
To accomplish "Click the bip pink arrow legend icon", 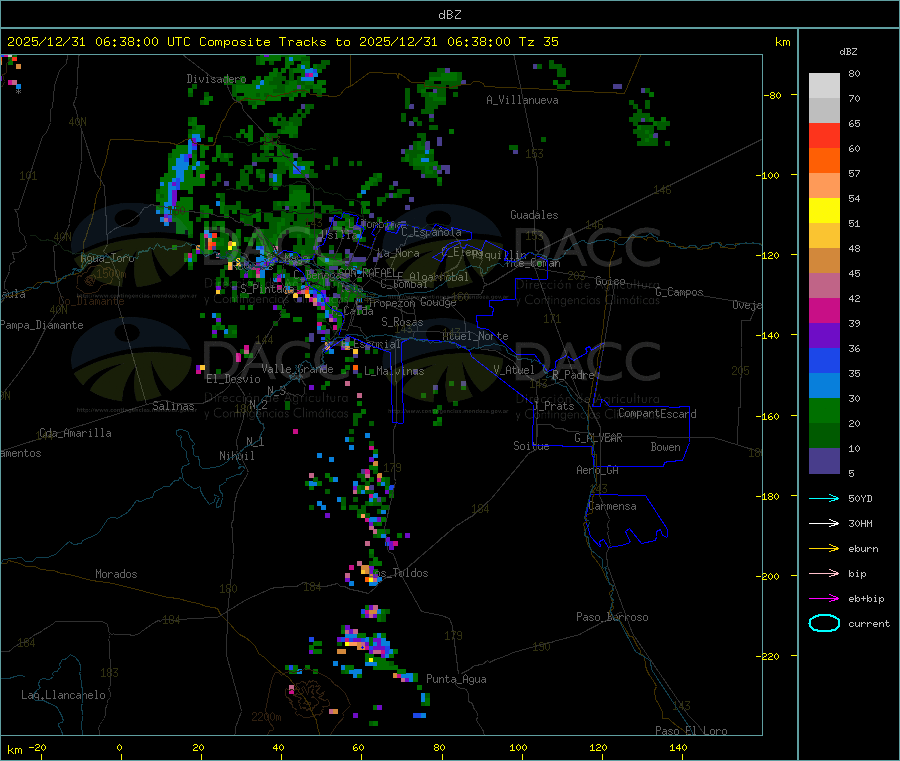I will click(824, 573).
